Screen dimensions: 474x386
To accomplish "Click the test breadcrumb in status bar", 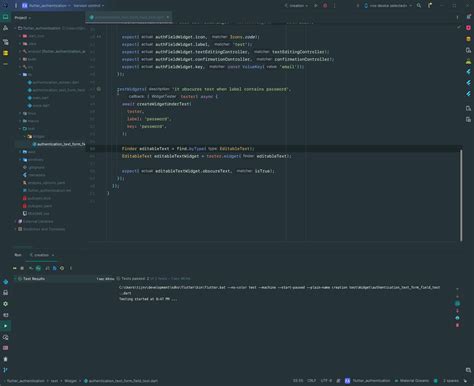I will 54,381.
